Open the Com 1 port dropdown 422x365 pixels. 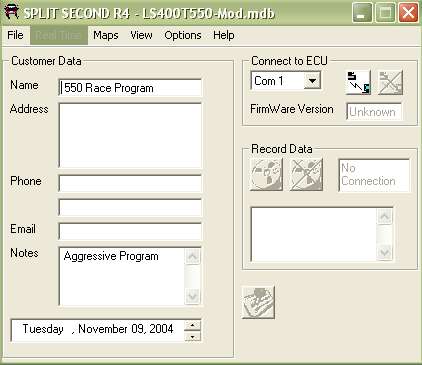pyautogui.click(x=312, y=81)
